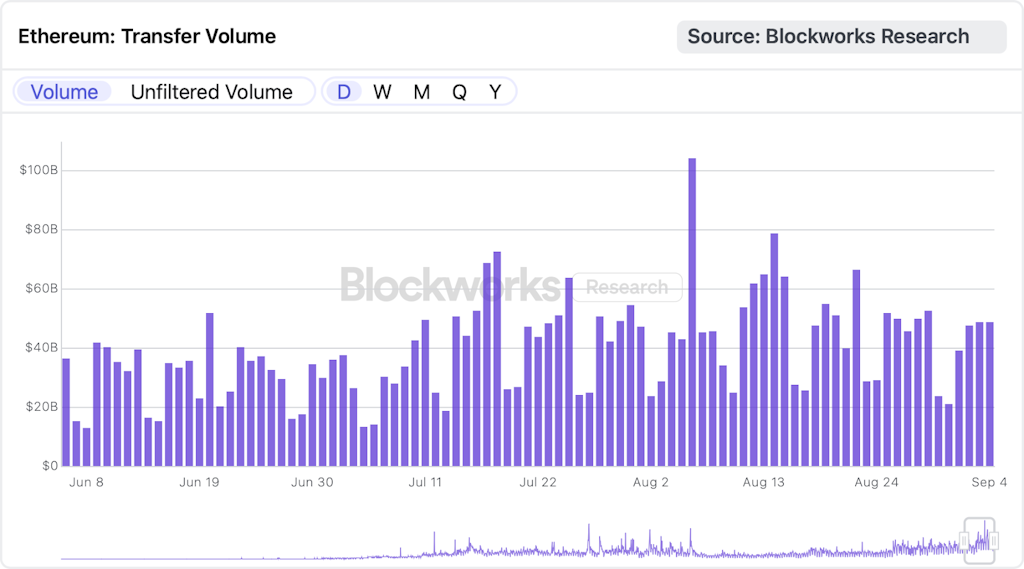Click the Aug 13 date label
The width and height of the screenshot is (1024, 569).
tap(763, 483)
